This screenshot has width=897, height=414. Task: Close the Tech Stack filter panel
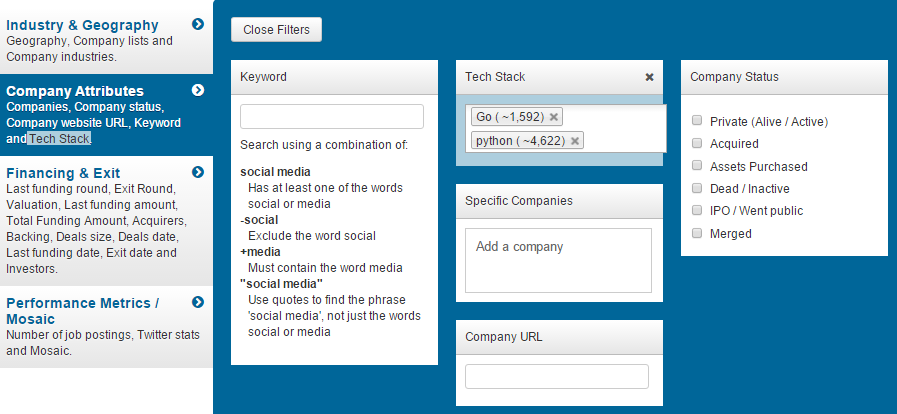[x=649, y=77]
